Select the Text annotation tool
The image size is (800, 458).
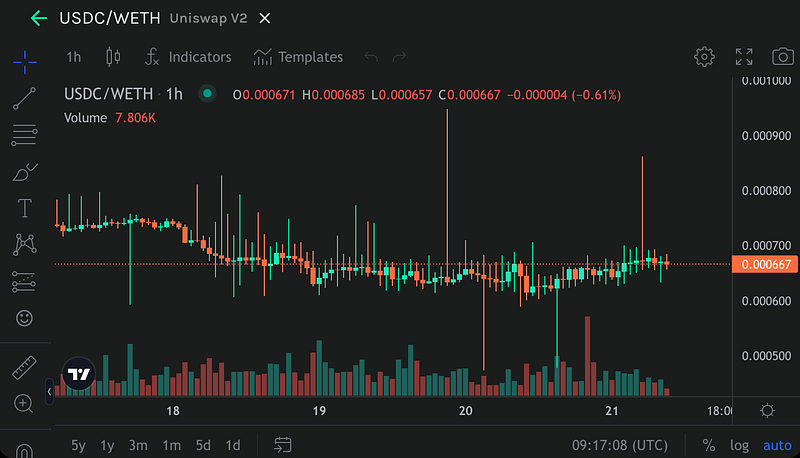pos(24,209)
